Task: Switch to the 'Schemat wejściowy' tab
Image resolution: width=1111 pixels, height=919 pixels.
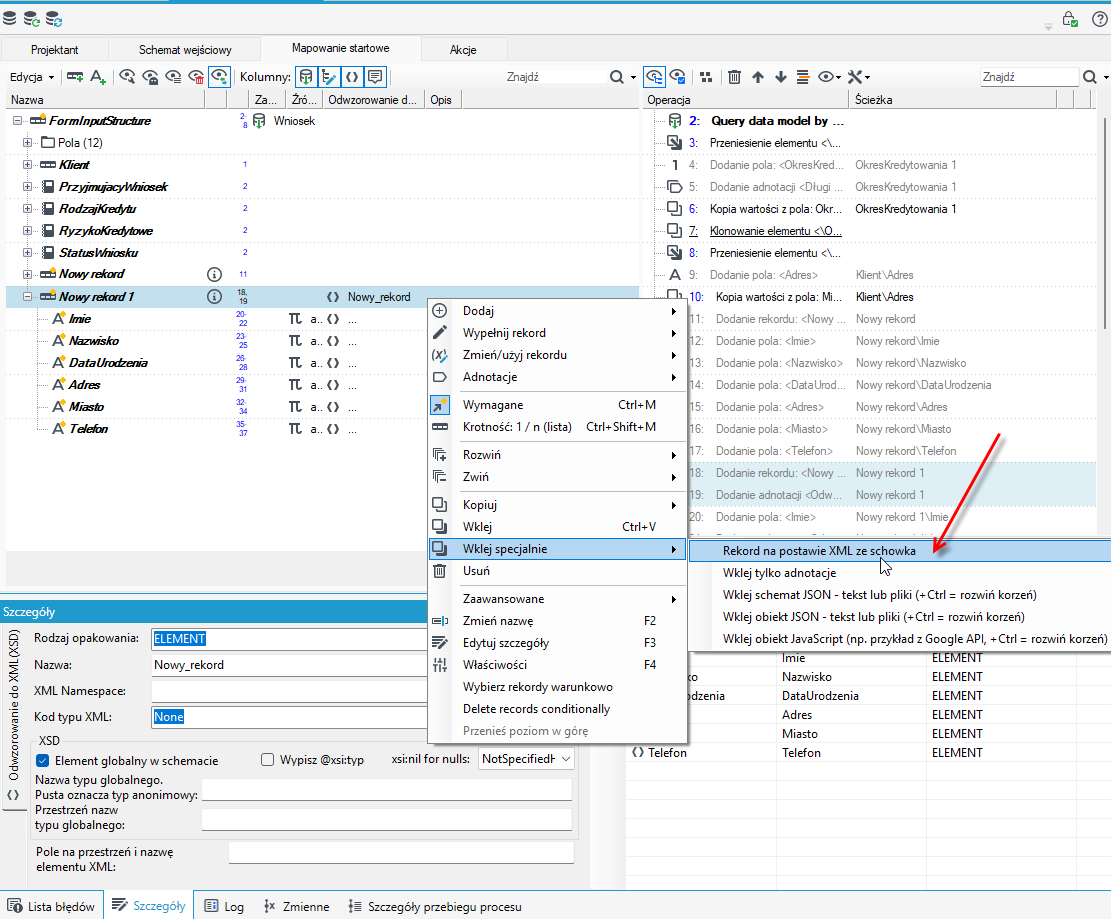Action: coord(185,50)
